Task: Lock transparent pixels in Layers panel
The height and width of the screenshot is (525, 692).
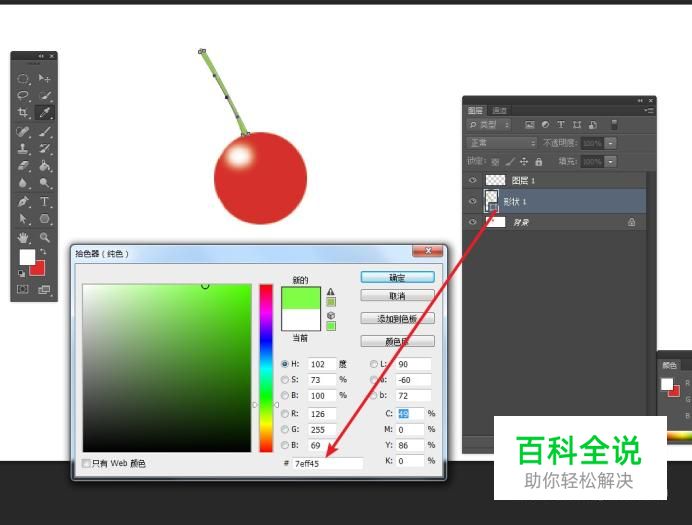Action: point(495,162)
